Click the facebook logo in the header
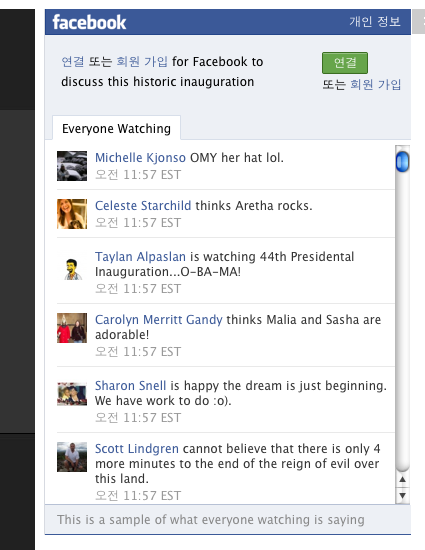The image size is (425, 550). [89, 22]
